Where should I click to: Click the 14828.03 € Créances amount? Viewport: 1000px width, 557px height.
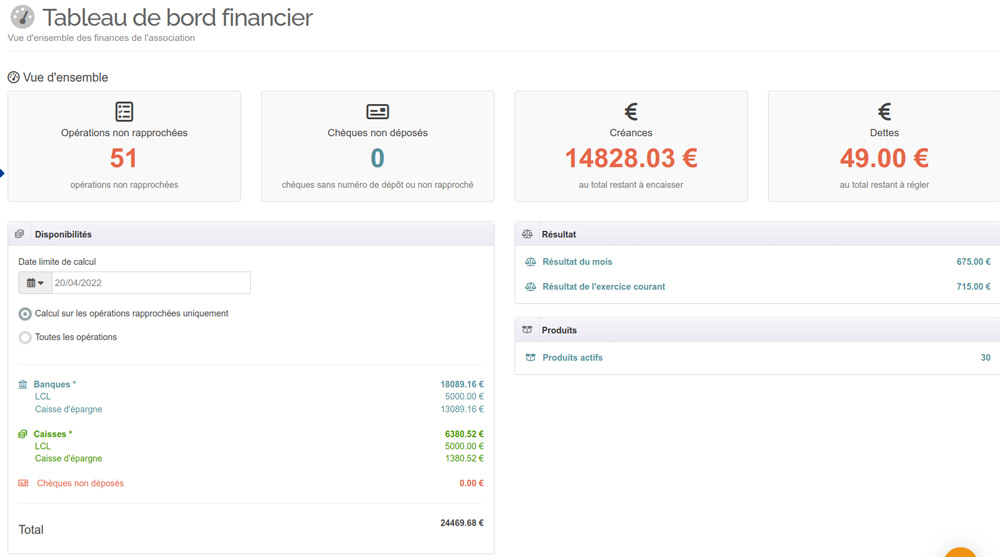click(x=631, y=158)
